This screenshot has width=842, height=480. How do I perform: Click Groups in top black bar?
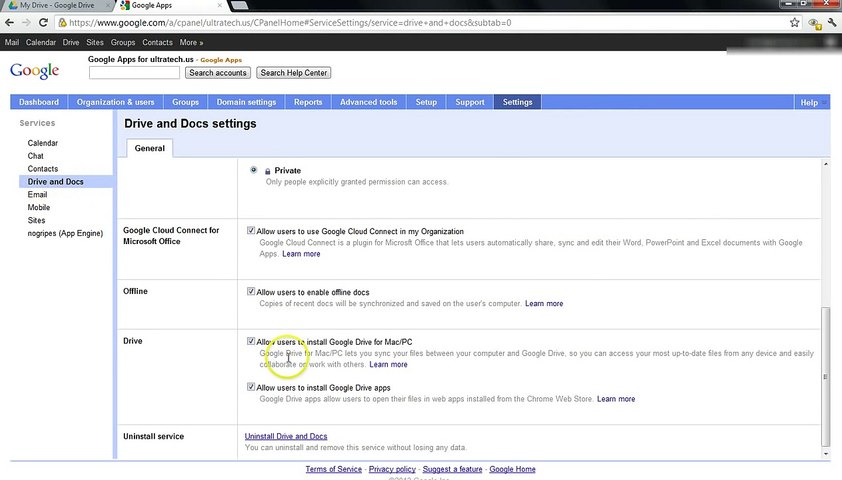coord(123,42)
